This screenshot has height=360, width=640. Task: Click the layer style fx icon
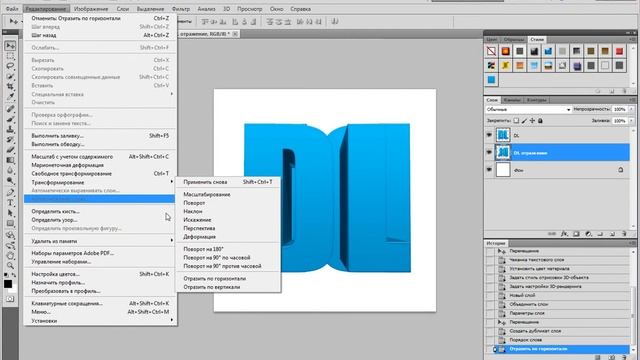[564, 234]
